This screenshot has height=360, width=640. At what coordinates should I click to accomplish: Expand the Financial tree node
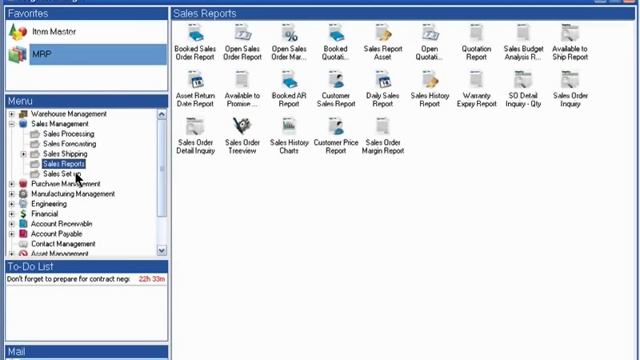click(x=12, y=214)
